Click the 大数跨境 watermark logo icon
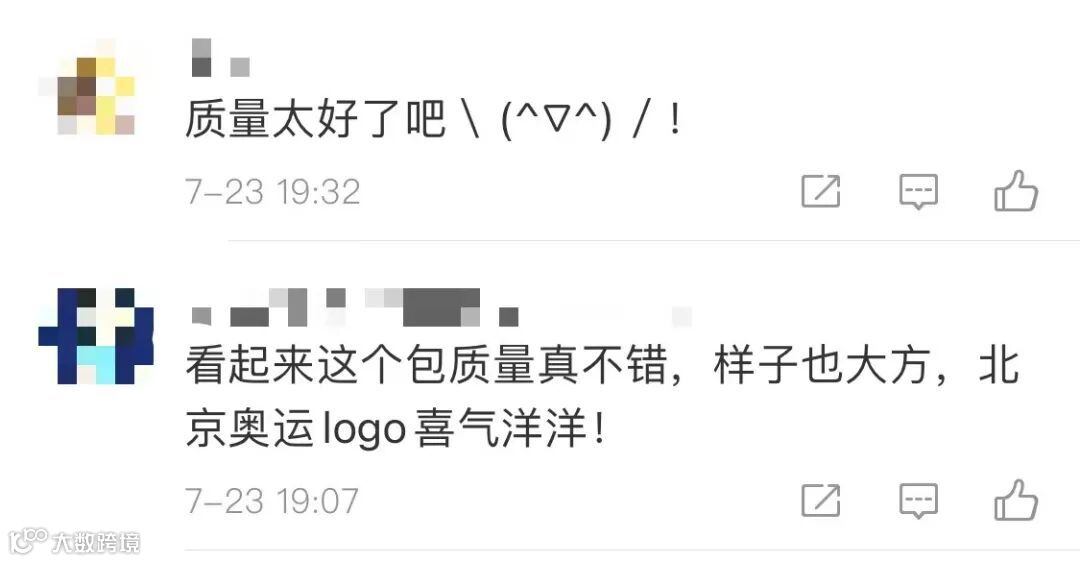1080x562 pixels. click(28, 541)
